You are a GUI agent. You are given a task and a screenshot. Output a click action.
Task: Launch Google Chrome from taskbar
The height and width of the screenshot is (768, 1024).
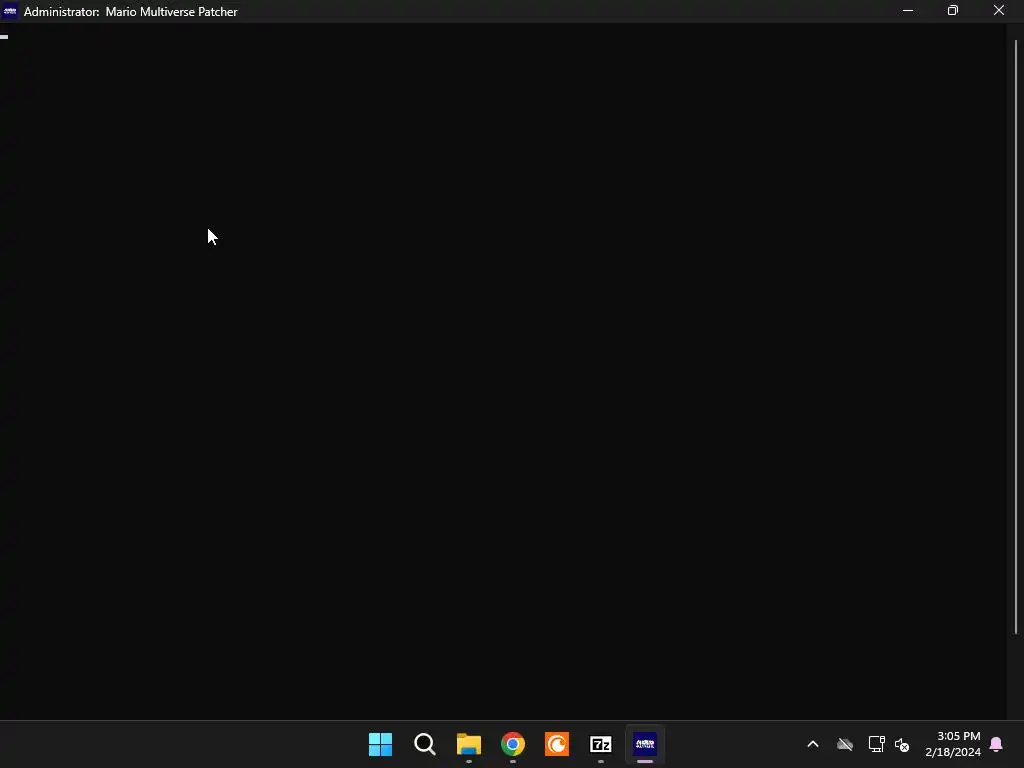tap(513, 744)
